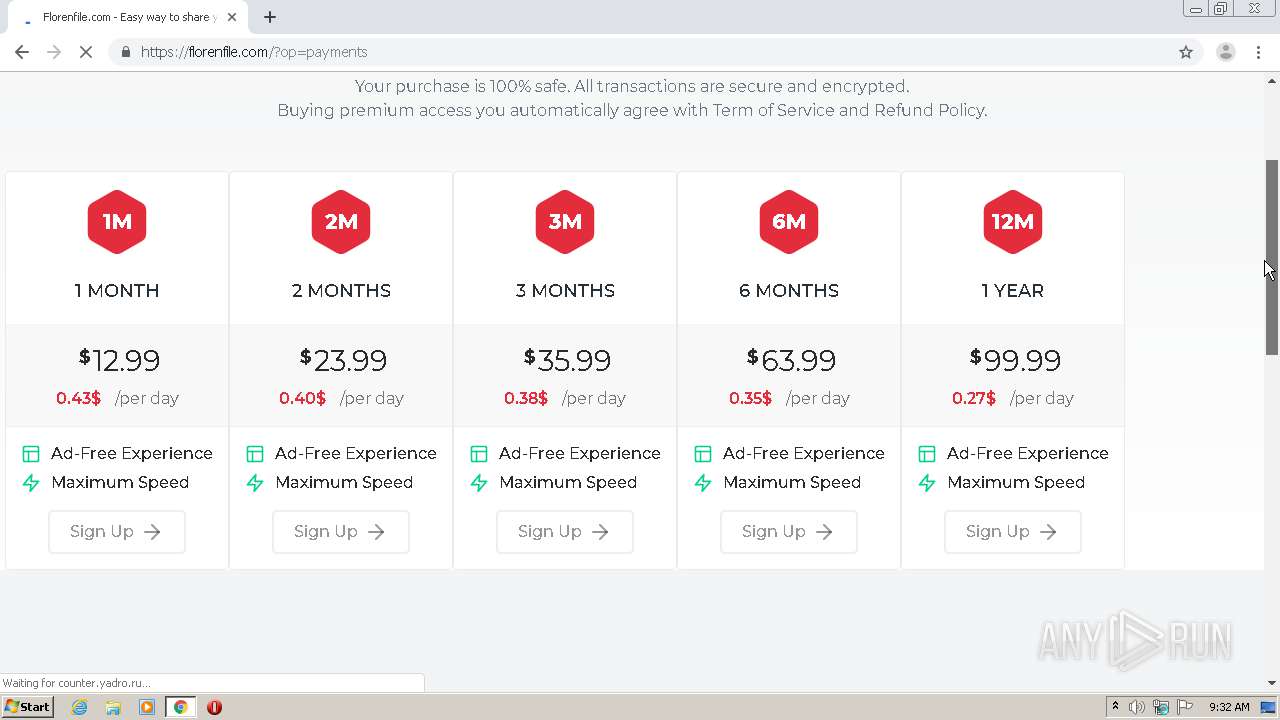Show hidden system tray icons arrow
Viewport: 1280px width, 720px height.
point(1115,707)
